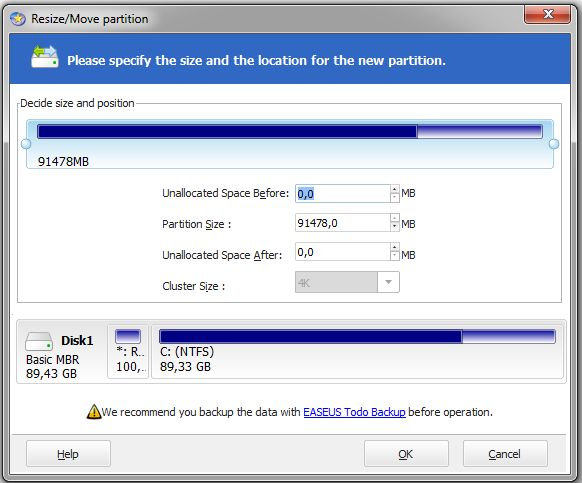Click the yellow warning triangle icon
The width and height of the screenshot is (582, 483).
94,412
